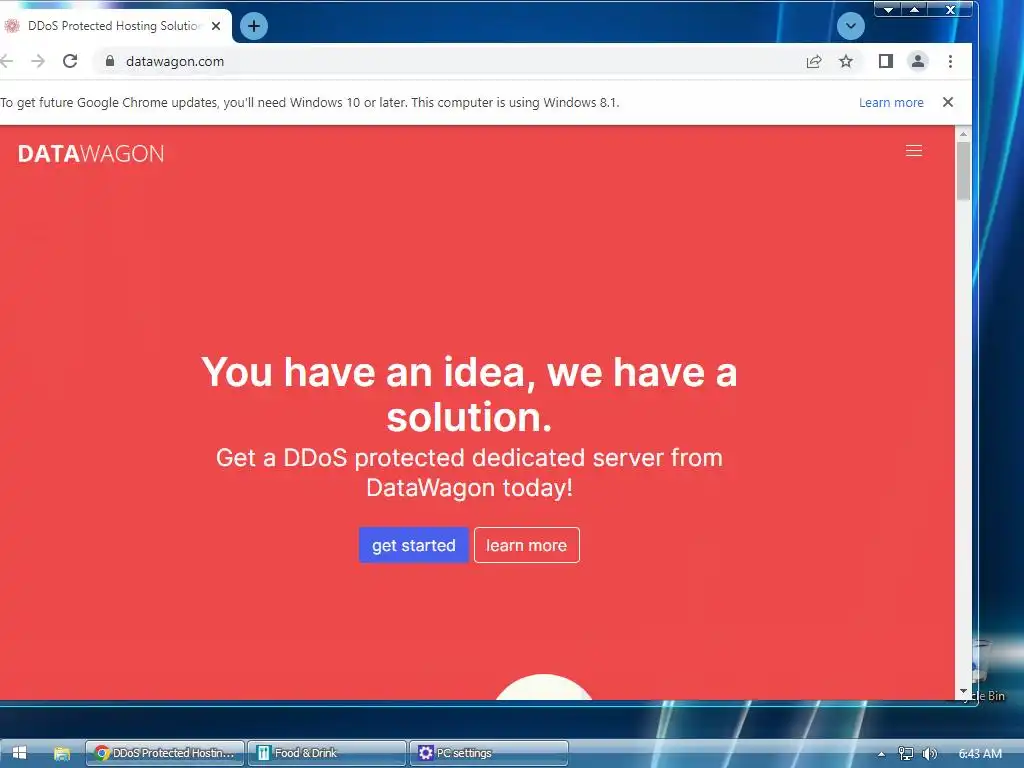Open a new tab with plus button
The image size is (1024, 768).
pos(254,26)
